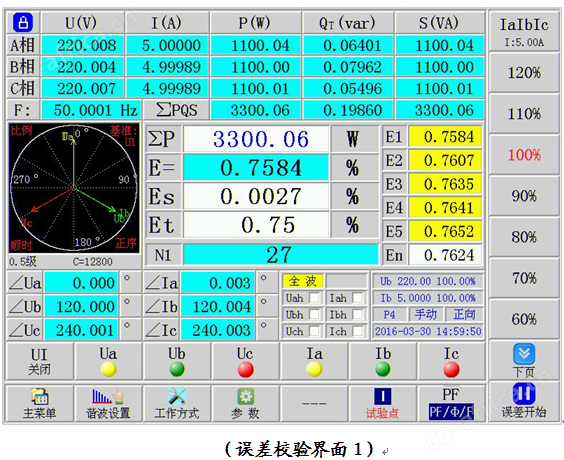Toggle the Ua yellow indicator output
This screenshot has height=460, width=564.
[108, 369]
